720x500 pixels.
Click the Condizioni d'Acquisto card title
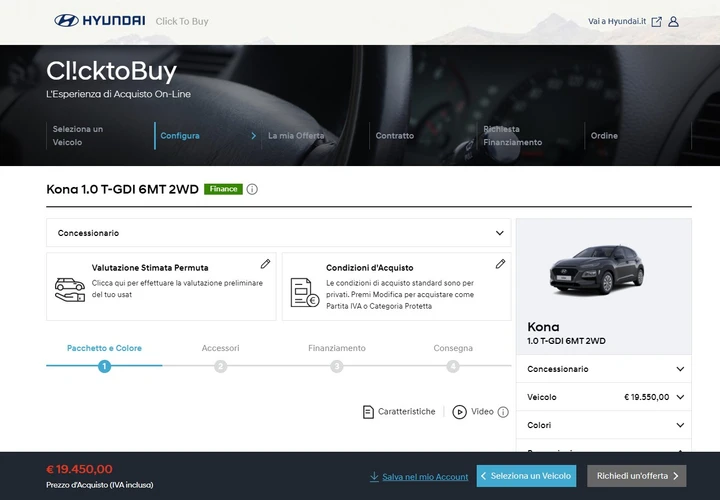tap(370, 268)
